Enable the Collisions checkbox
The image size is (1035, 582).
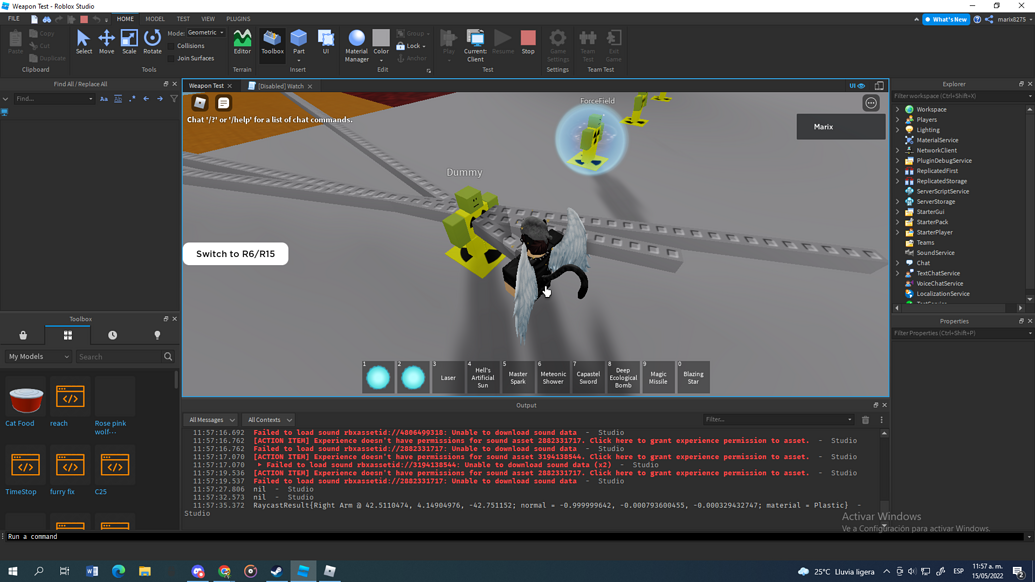[172, 46]
